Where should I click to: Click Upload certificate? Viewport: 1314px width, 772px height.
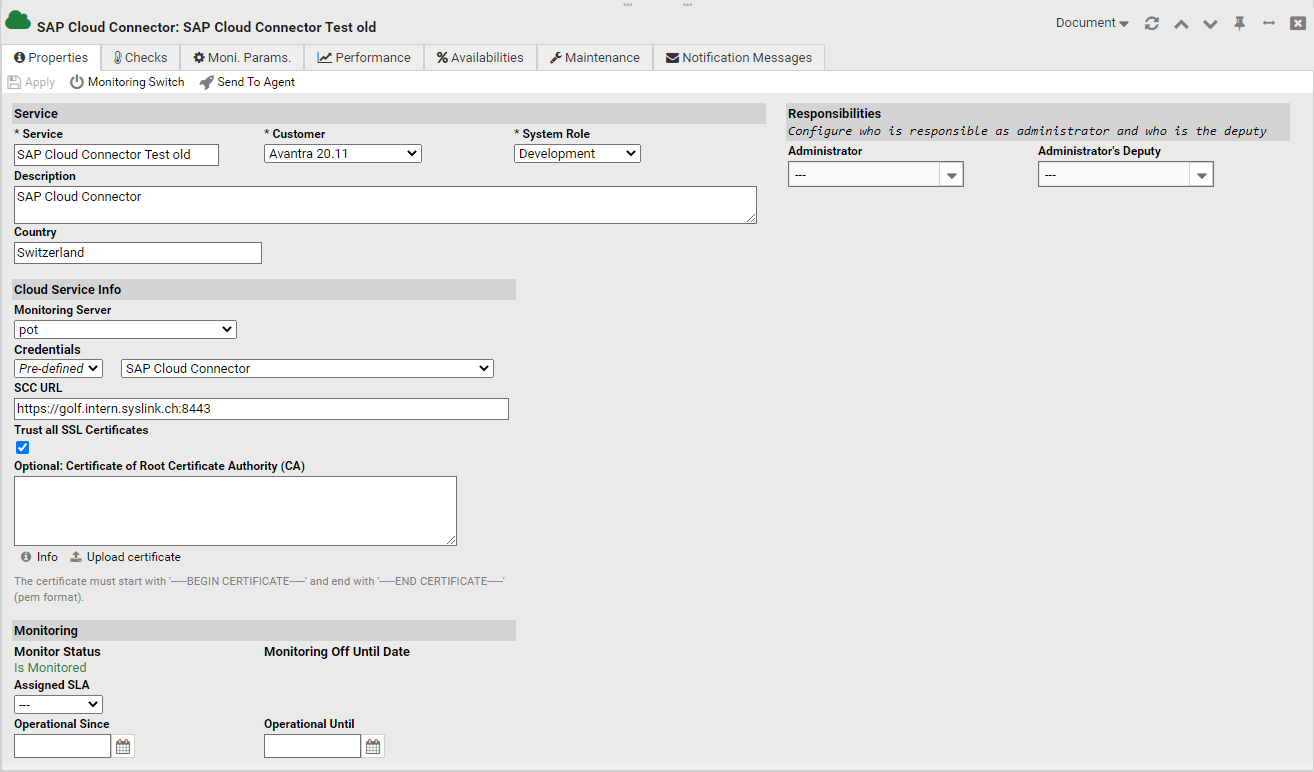click(x=125, y=557)
